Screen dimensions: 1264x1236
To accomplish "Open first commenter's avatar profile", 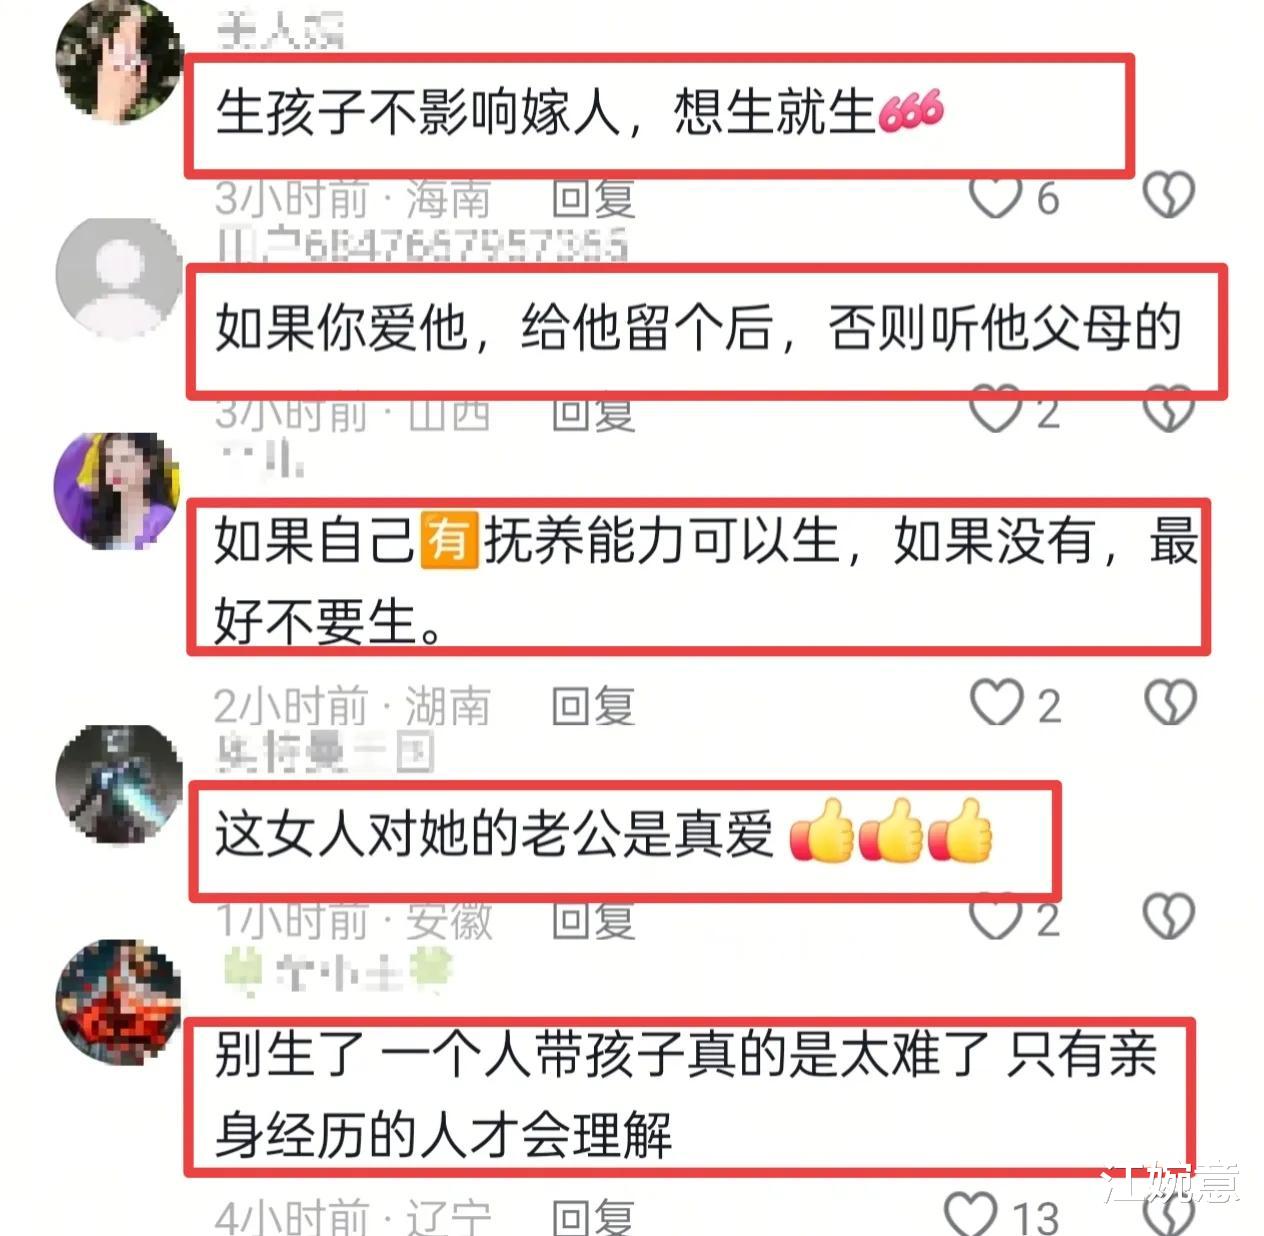I will (118, 62).
